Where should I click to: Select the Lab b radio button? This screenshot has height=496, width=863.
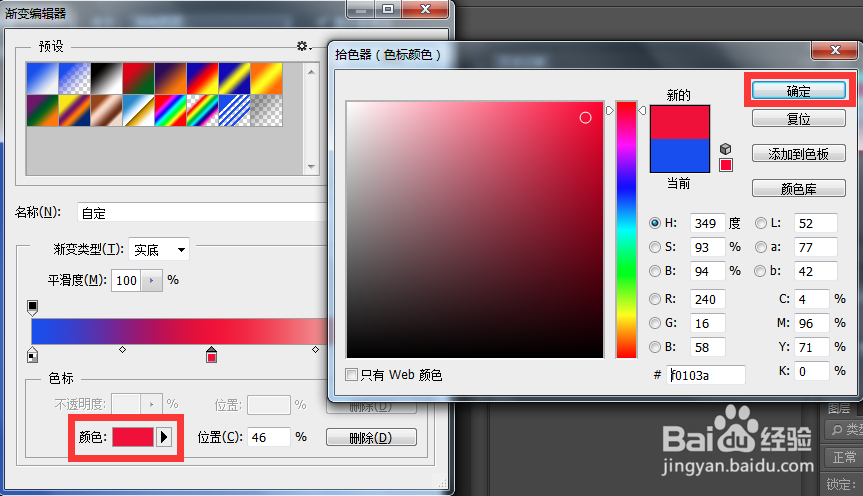761,271
